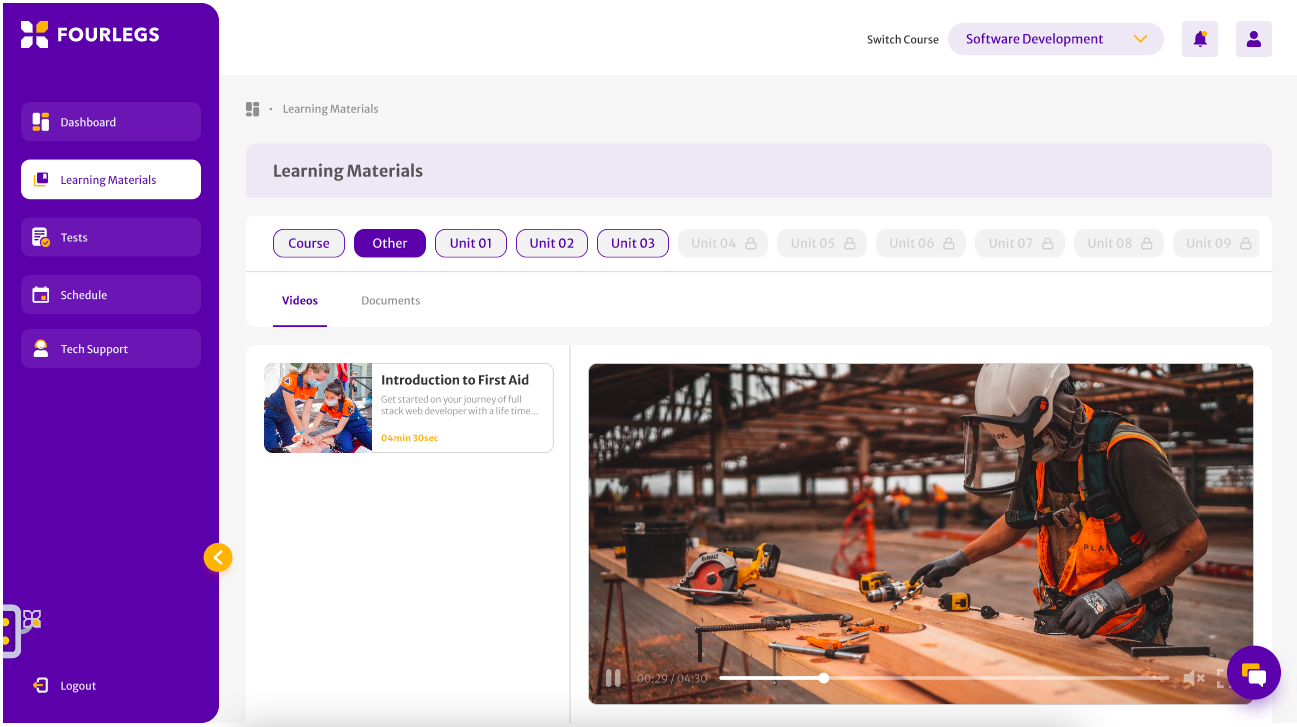This screenshot has height=727, width=1297.
Task: Click the breadcrumb dashboard grid icon
Action: [253, 109]
